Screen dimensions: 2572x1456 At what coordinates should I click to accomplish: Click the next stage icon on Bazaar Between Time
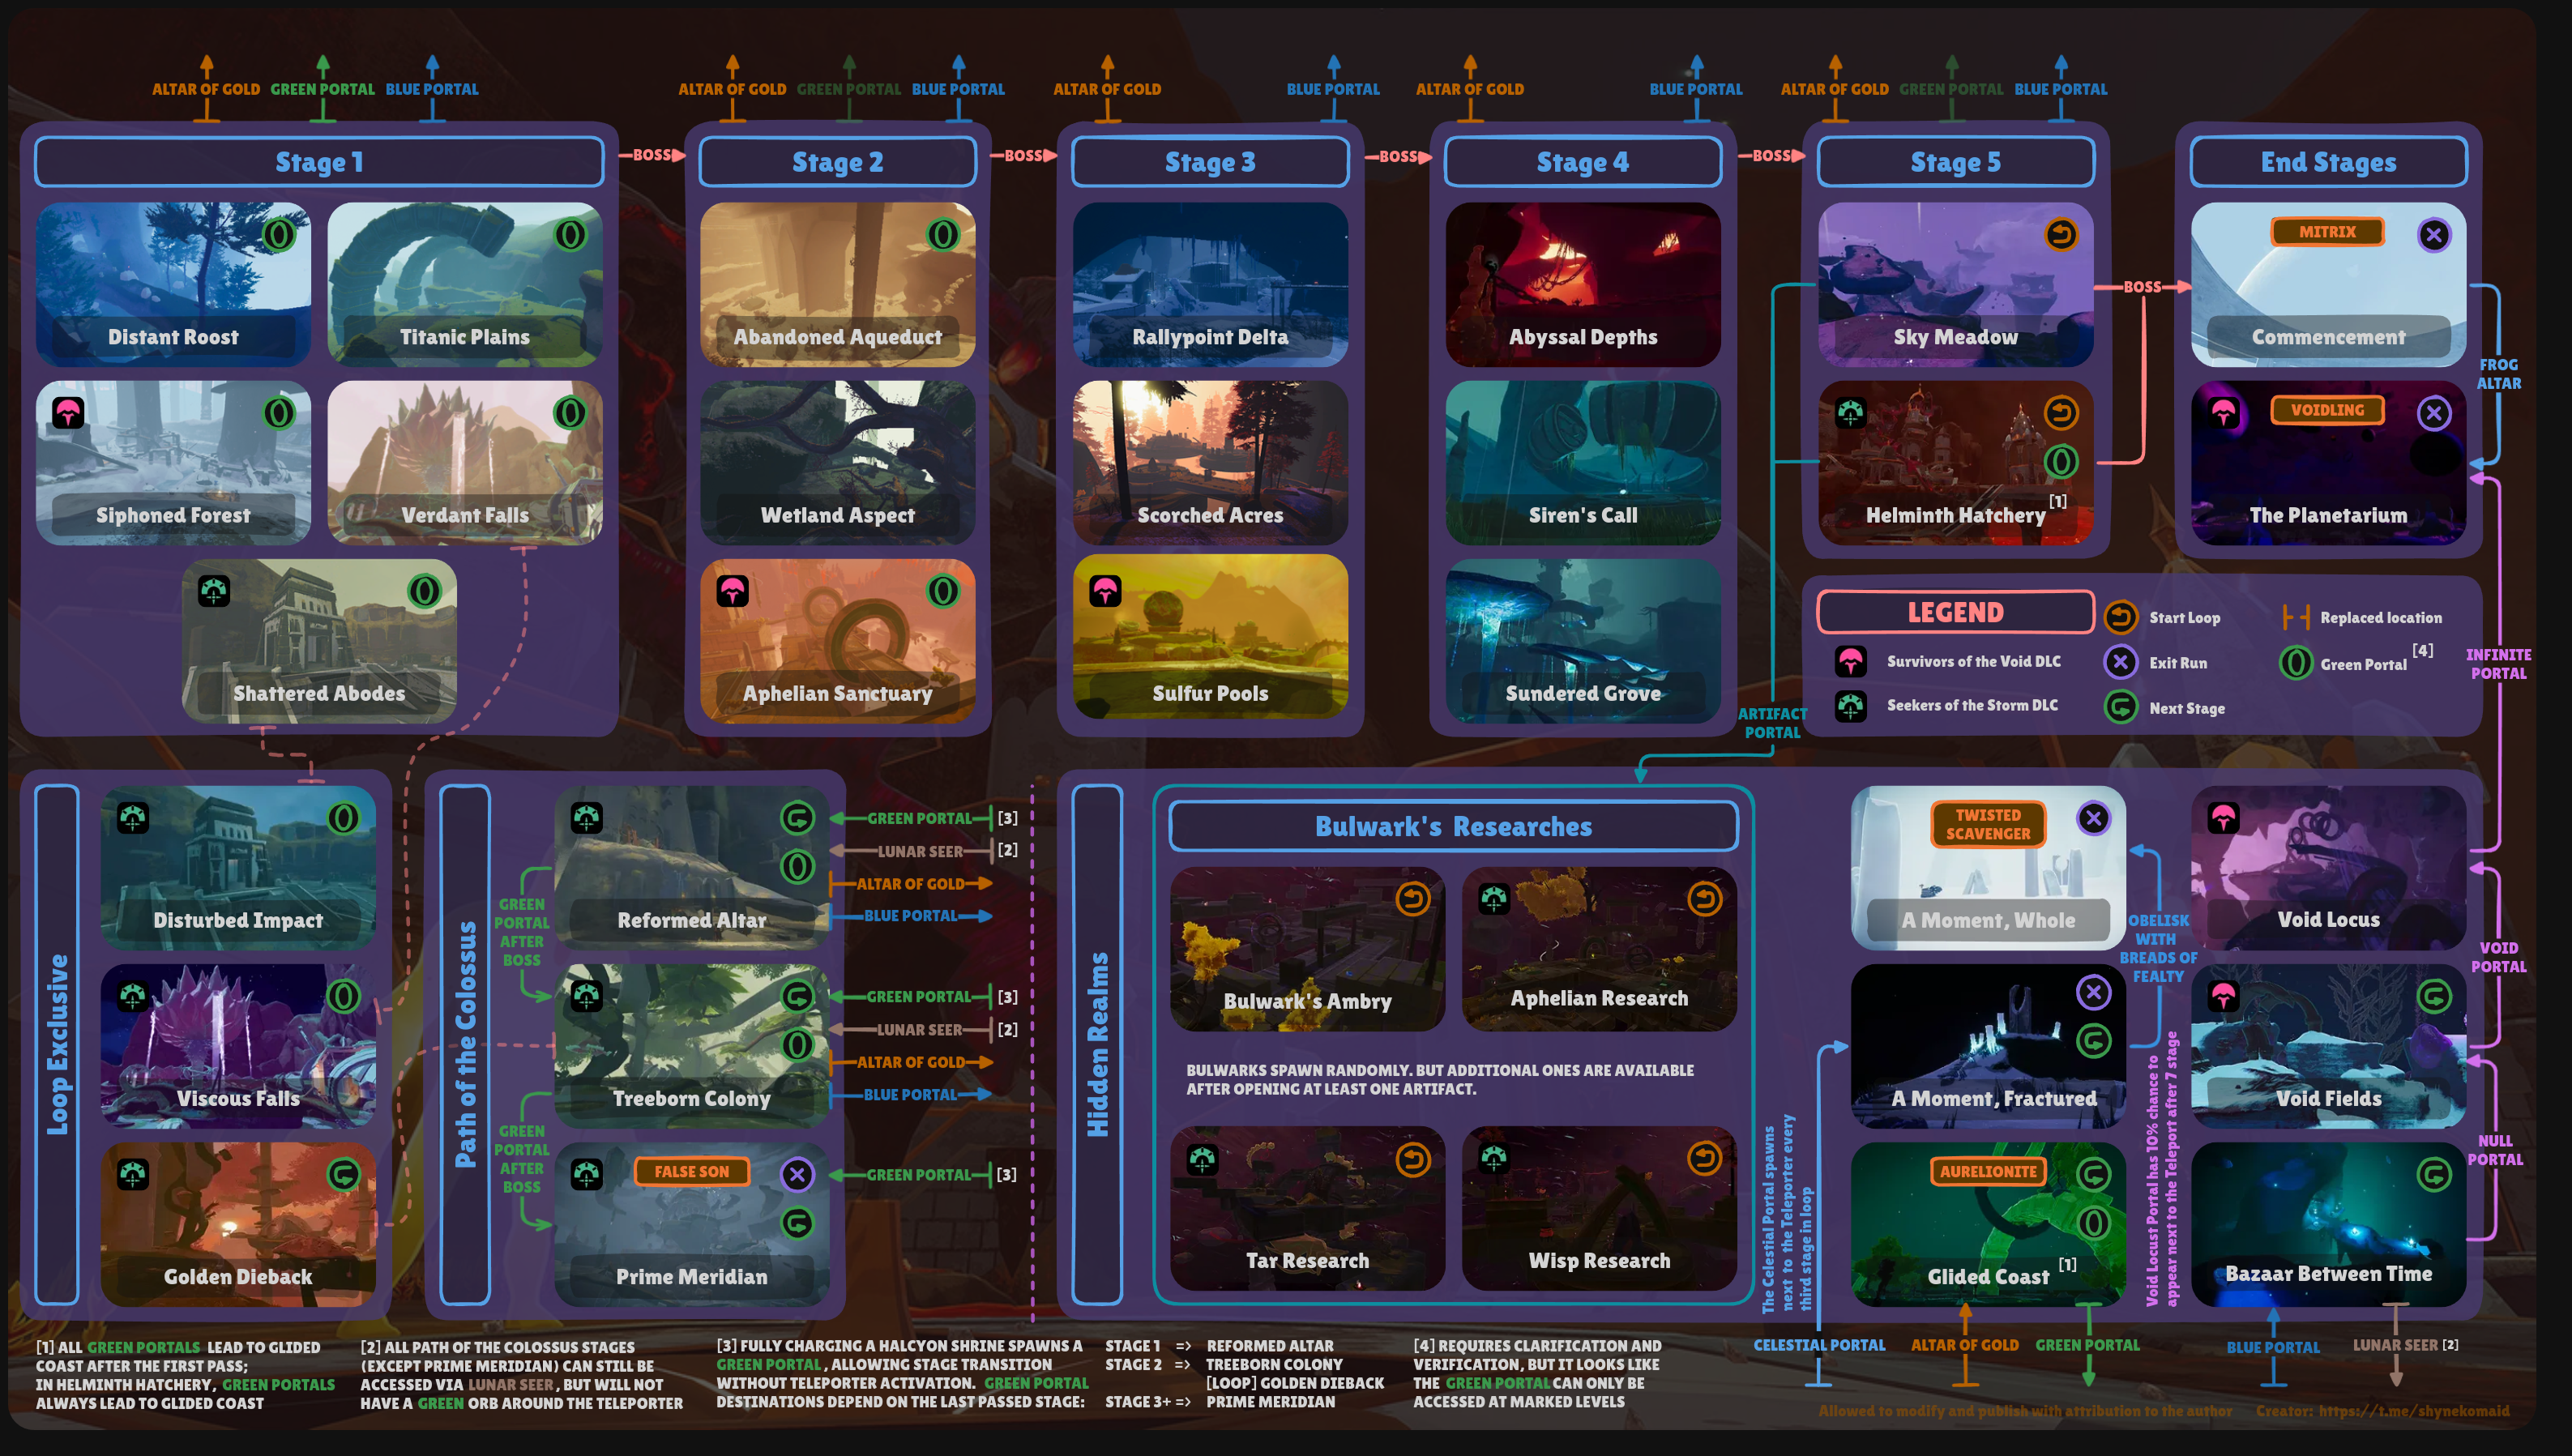[x=2434, y=1174]
